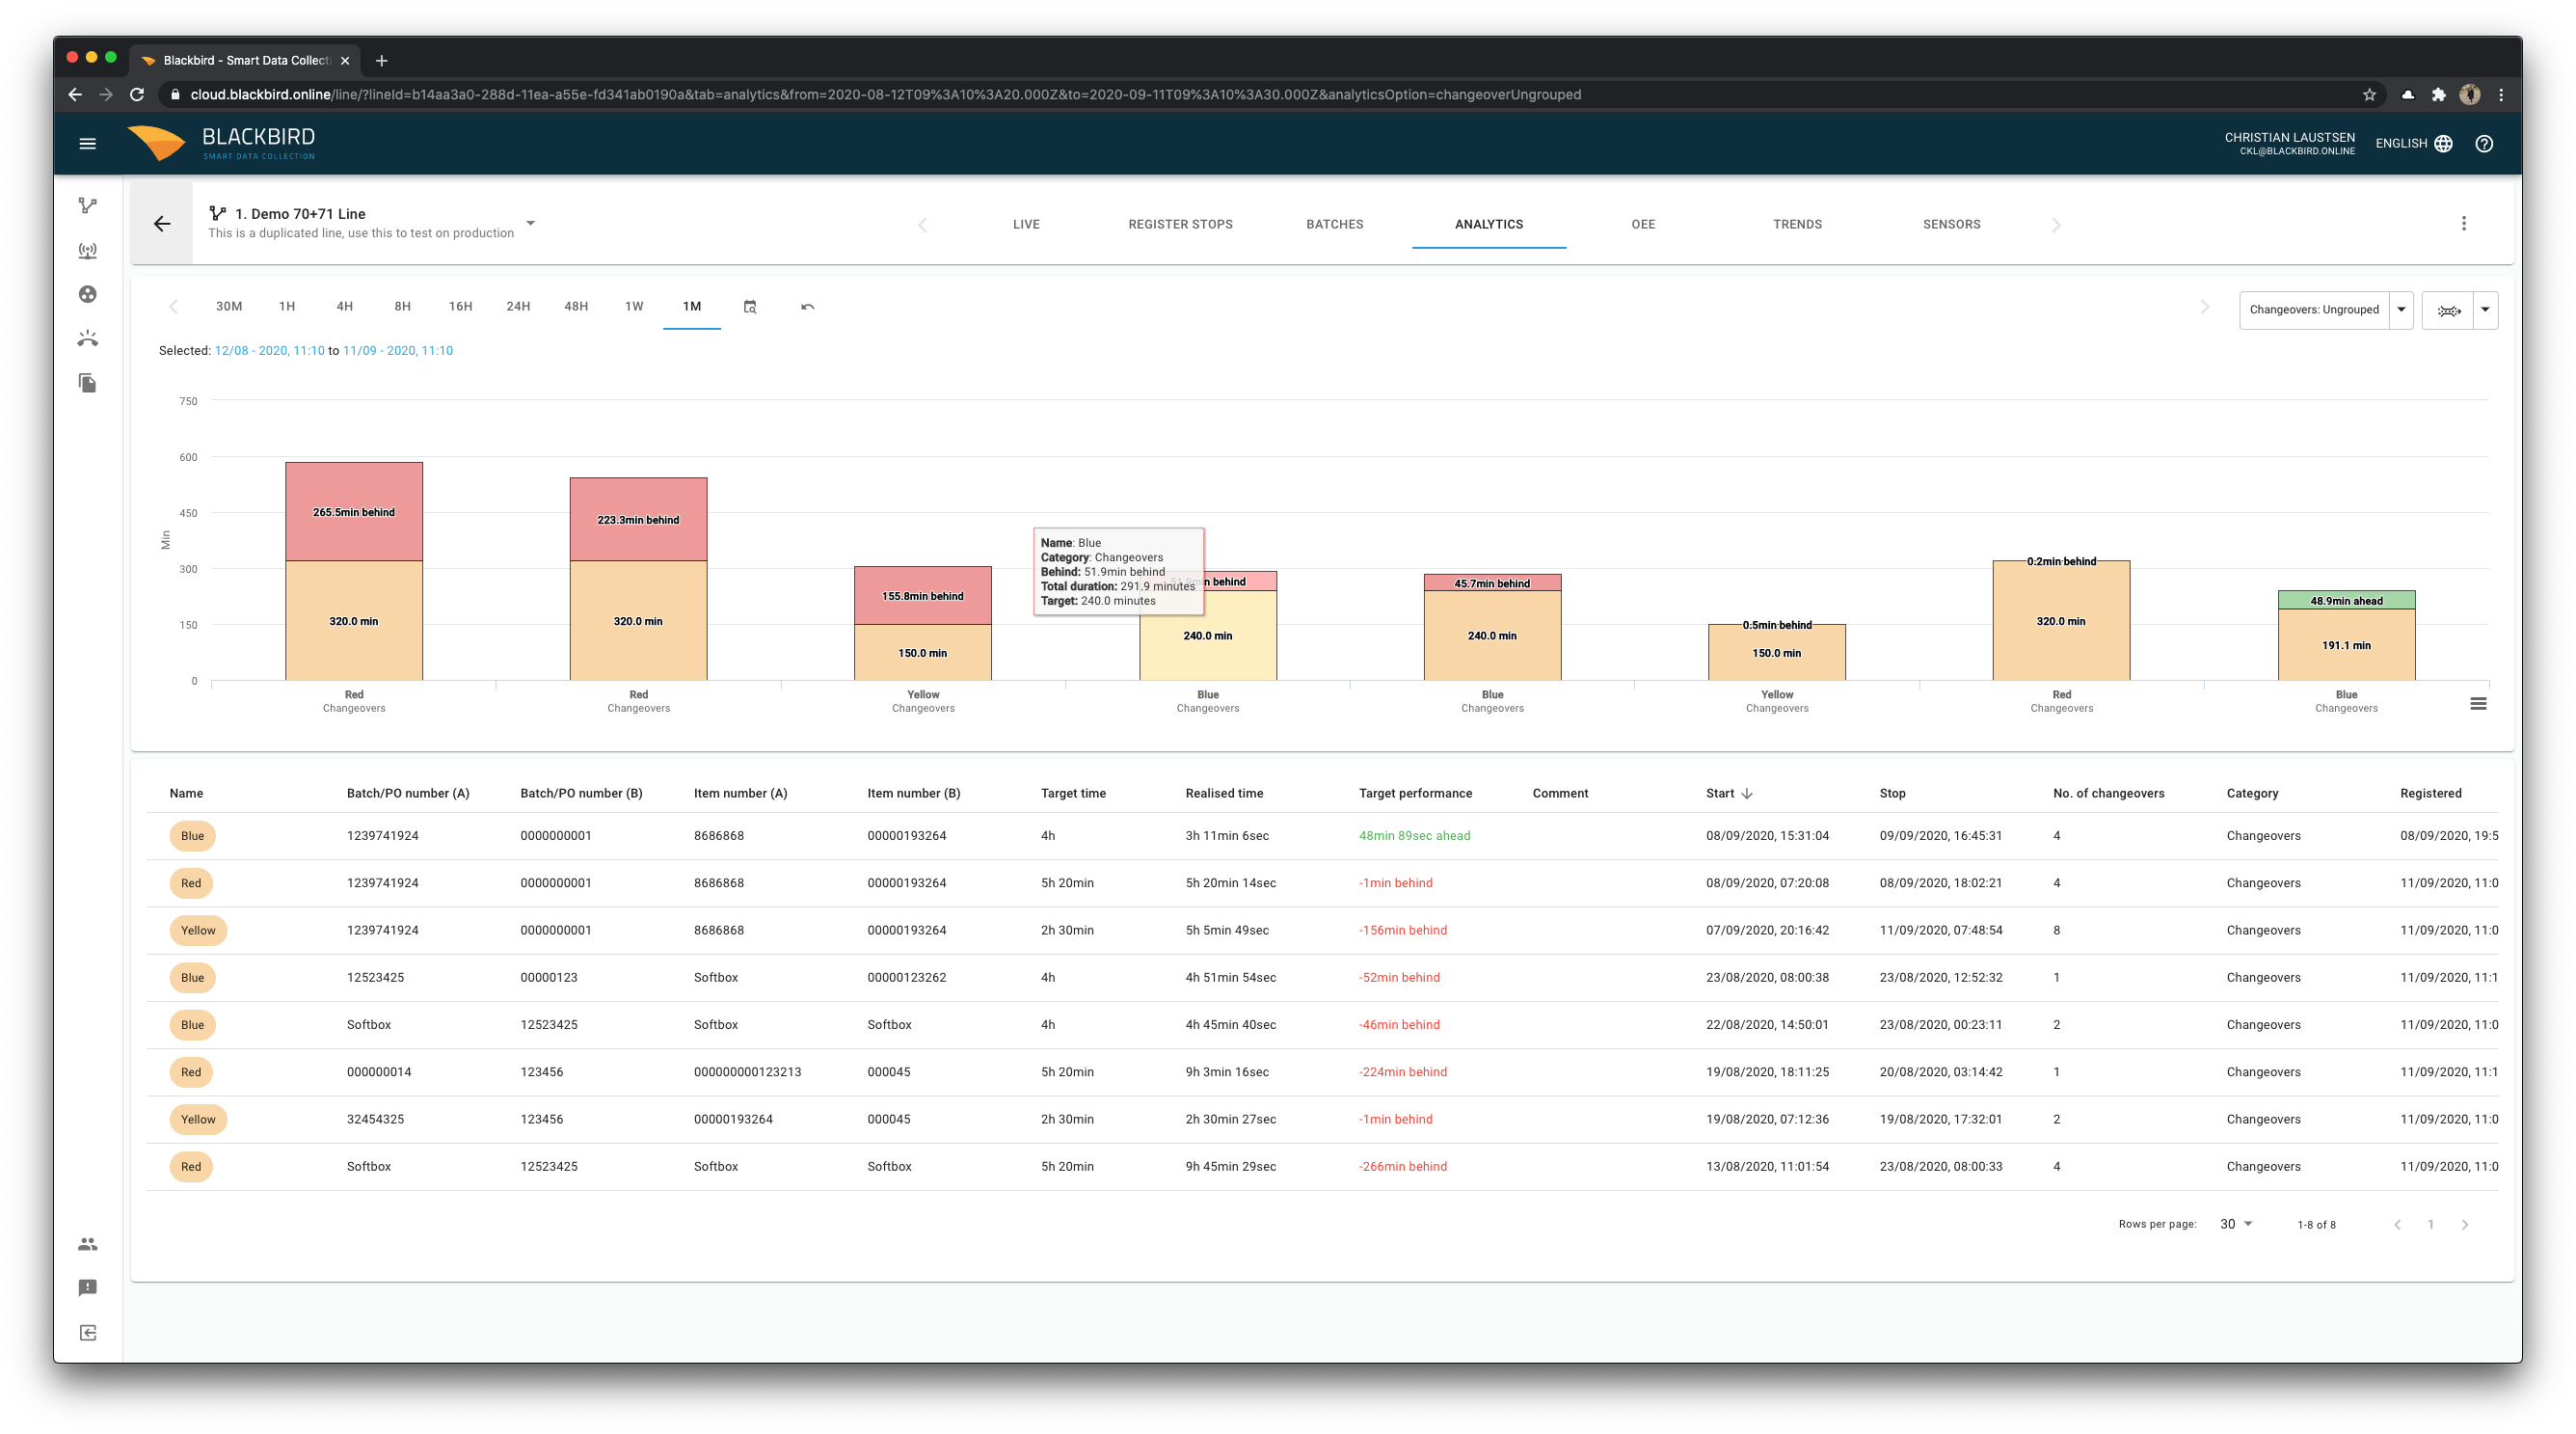This screenshot has height=1434, width=2576.
Task: Click the 155.8min behind Yellow bar segment
Action: (922, 596)
